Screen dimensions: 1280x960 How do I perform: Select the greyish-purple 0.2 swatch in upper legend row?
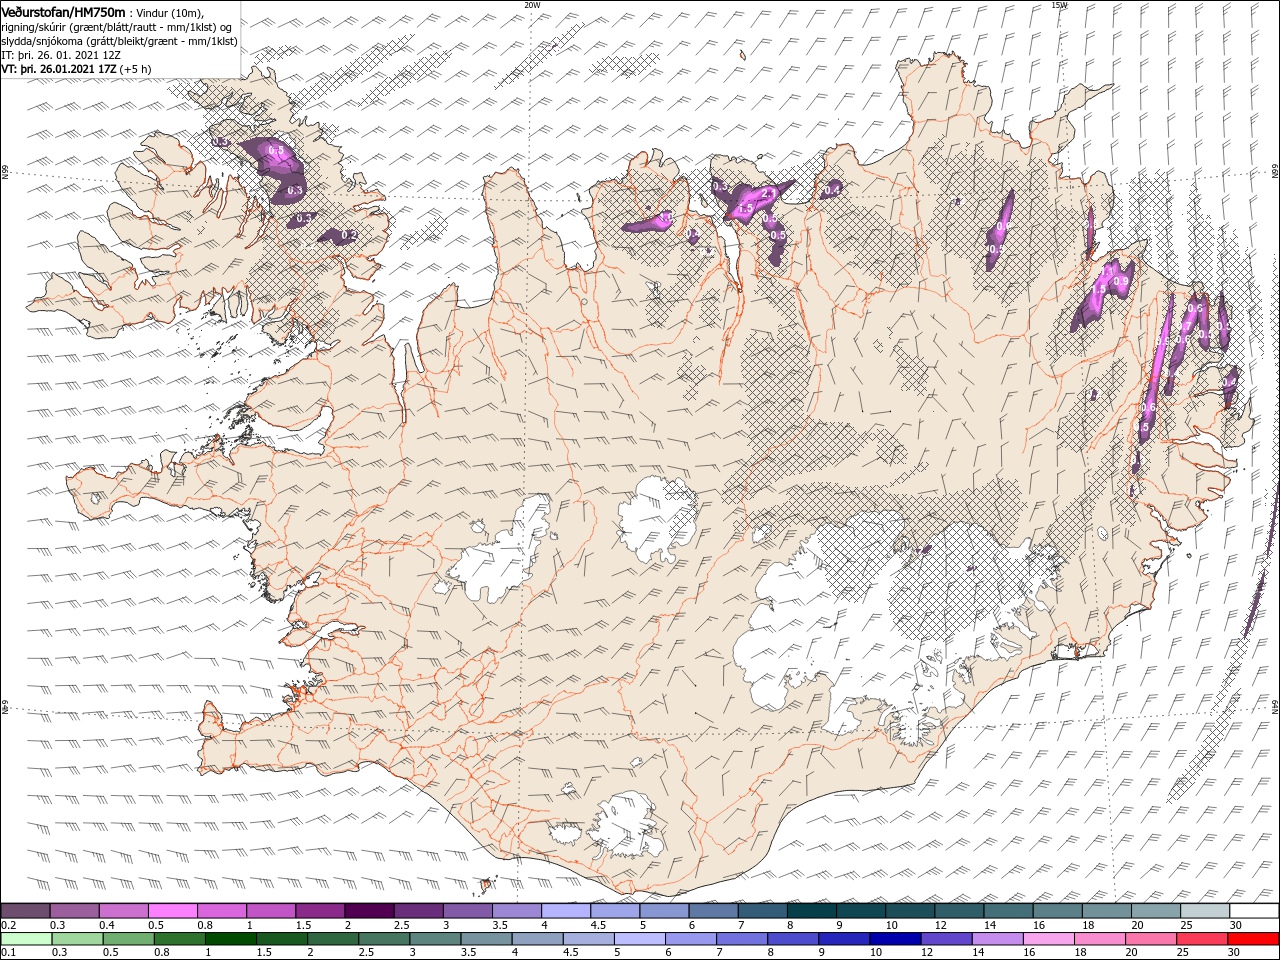point(25,911)
